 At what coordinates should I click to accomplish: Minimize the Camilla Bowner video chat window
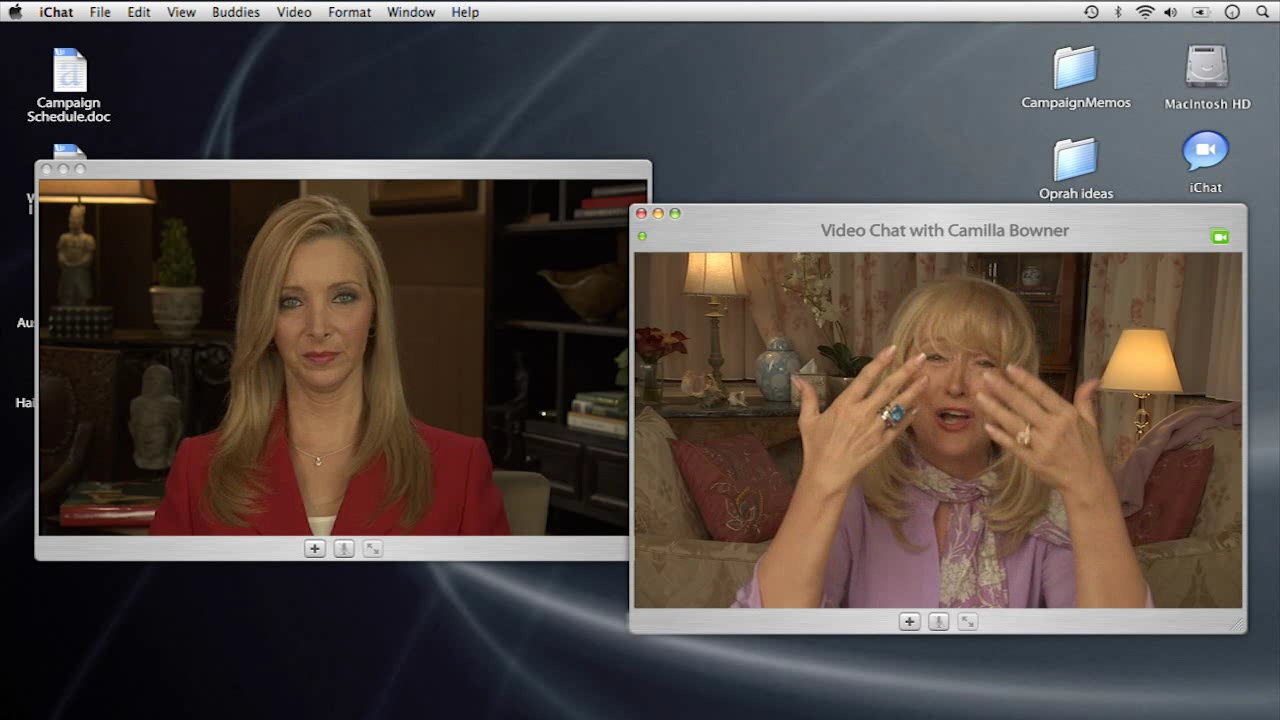pyautogui.click(x=658, y=213)
